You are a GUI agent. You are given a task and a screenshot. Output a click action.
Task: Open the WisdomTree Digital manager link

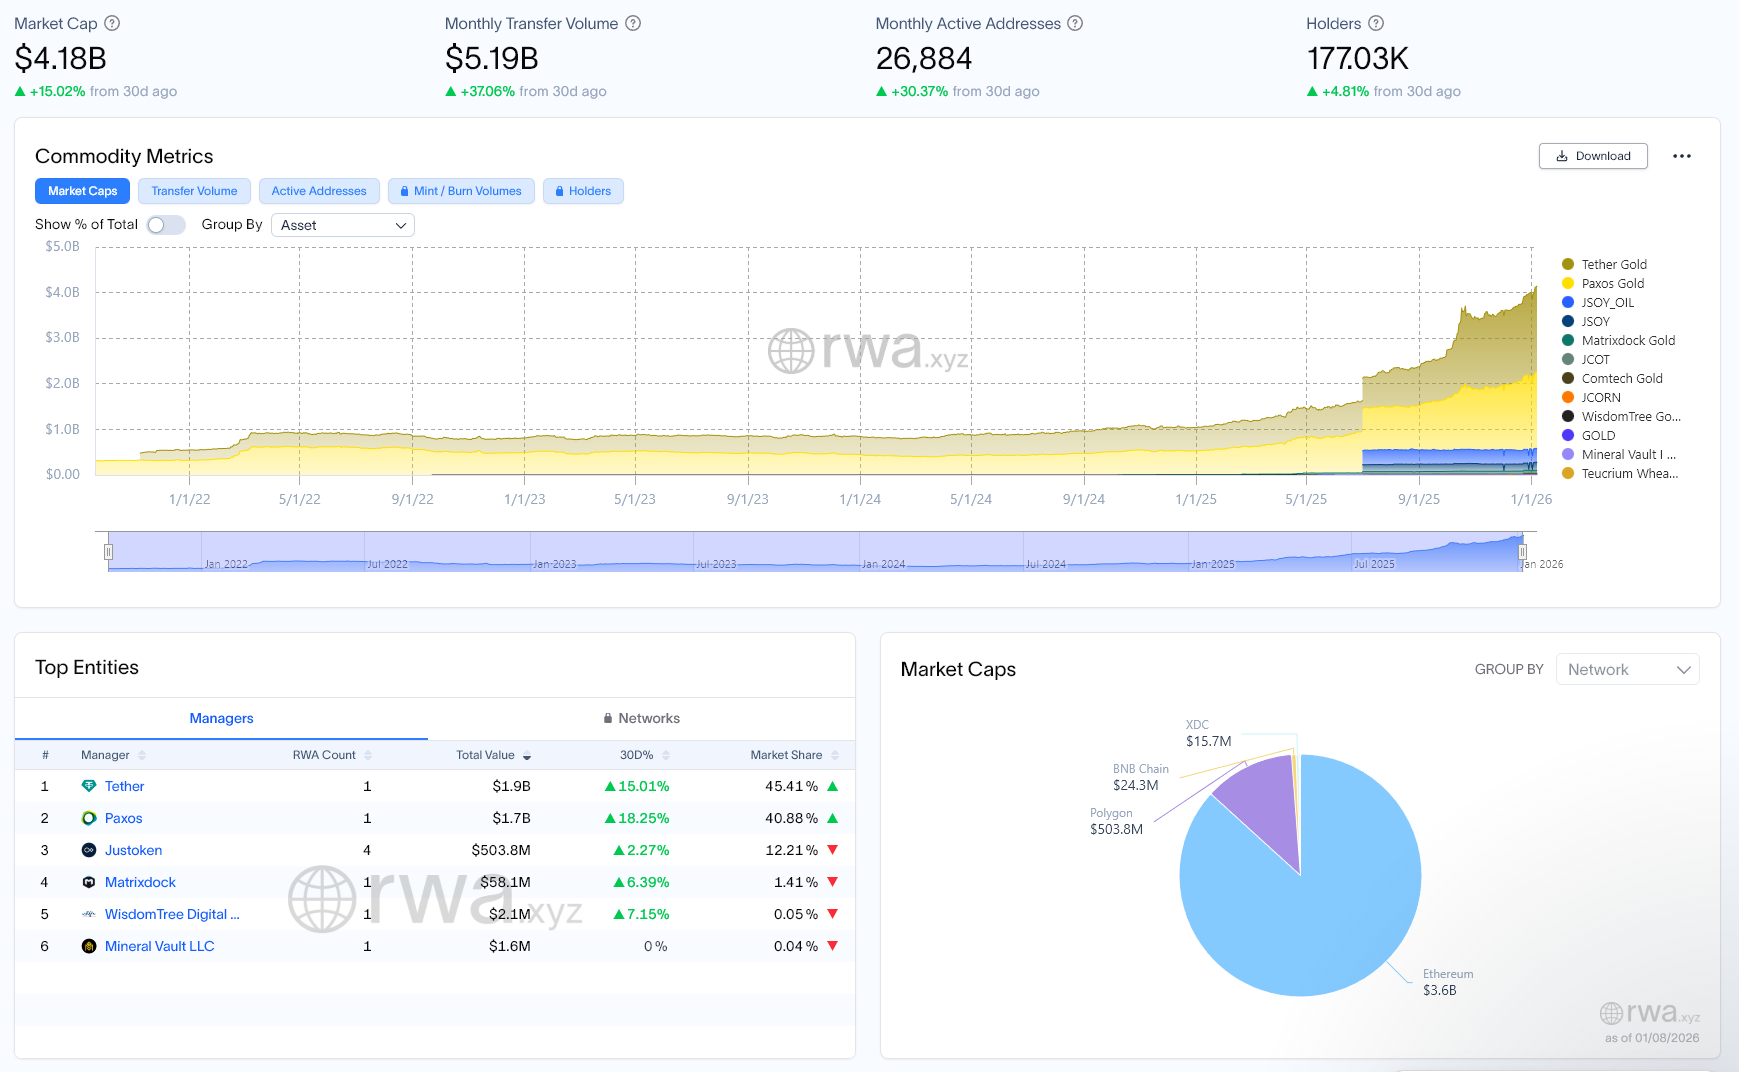click(171, 913)
